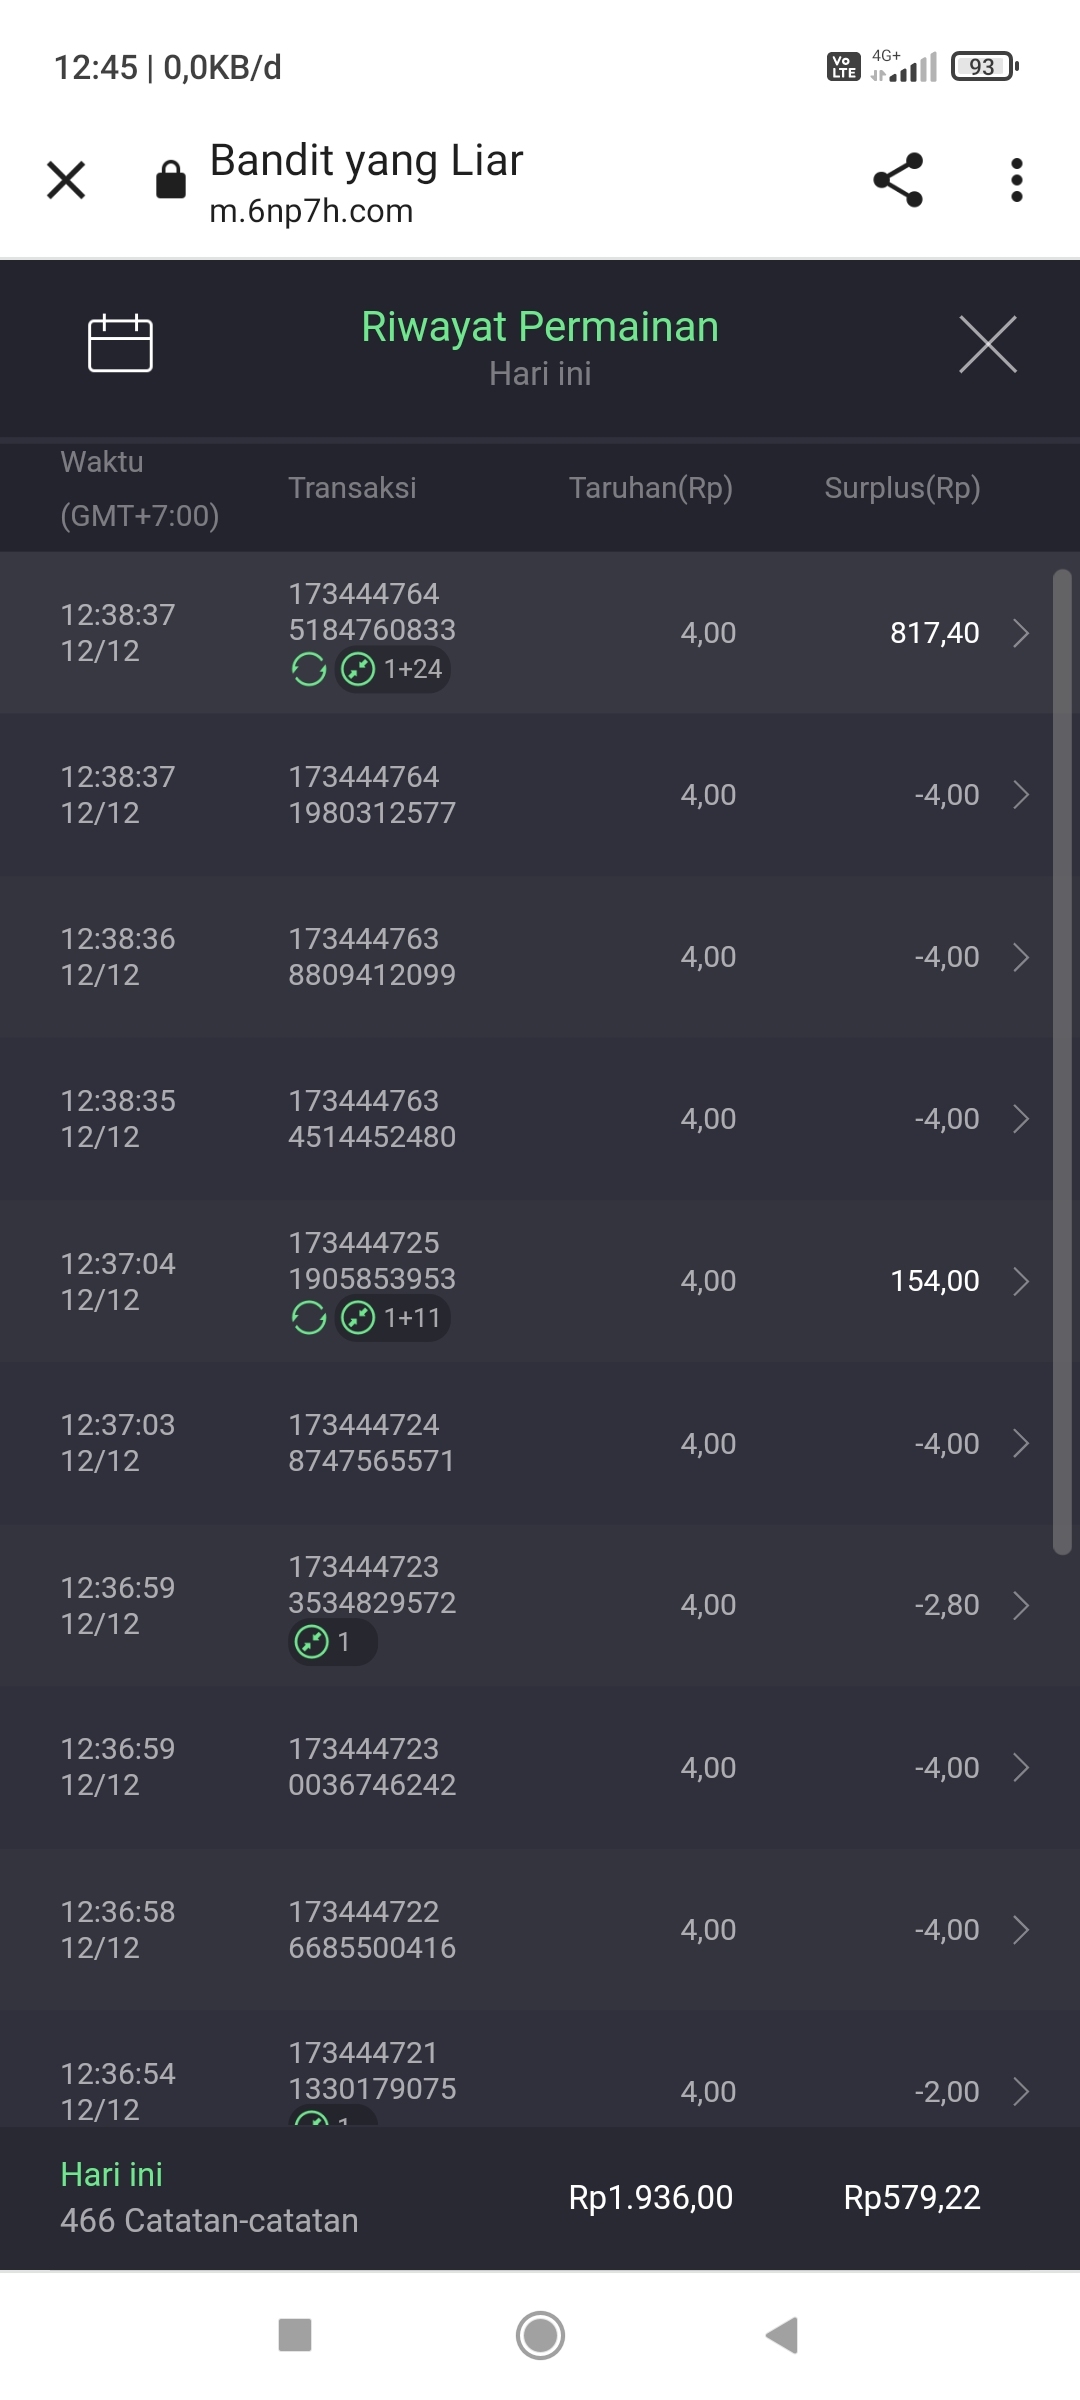Expand details for the 817,40 surplus row
Viewport: 1080px width, 2400px height.
1020,633
